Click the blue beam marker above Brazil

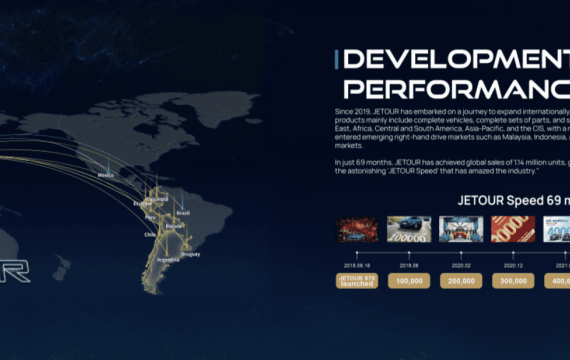pos(182,203)
